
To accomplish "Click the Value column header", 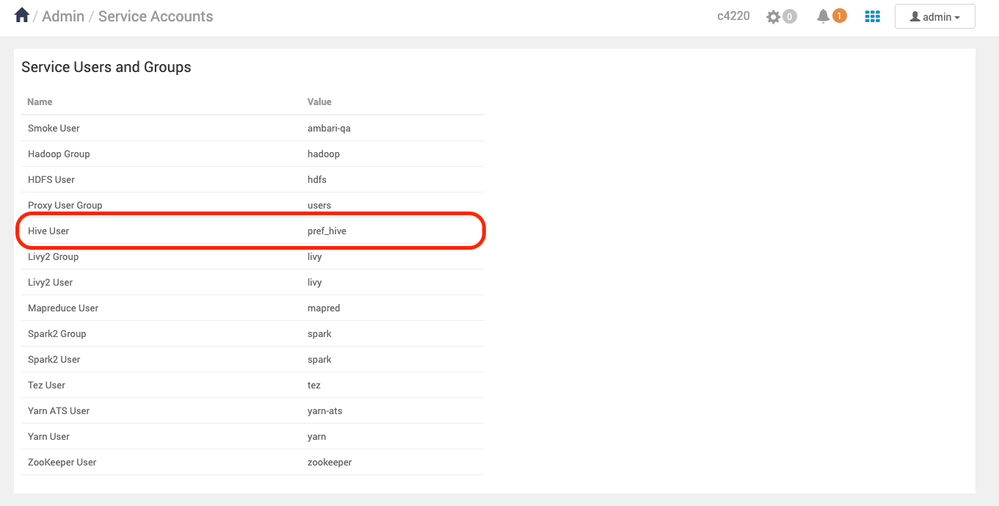I will (319, 102).
